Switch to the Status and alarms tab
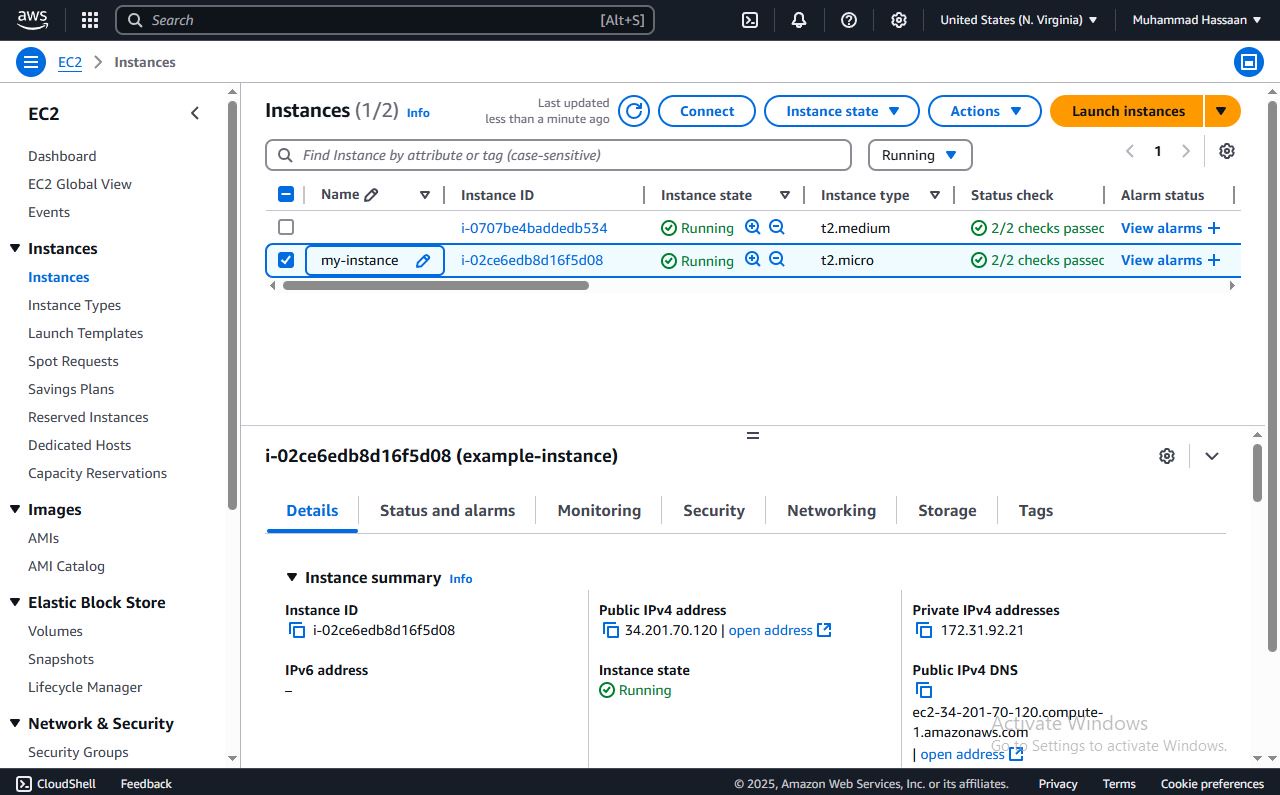1280x795 pixels. tap(447, 510)
